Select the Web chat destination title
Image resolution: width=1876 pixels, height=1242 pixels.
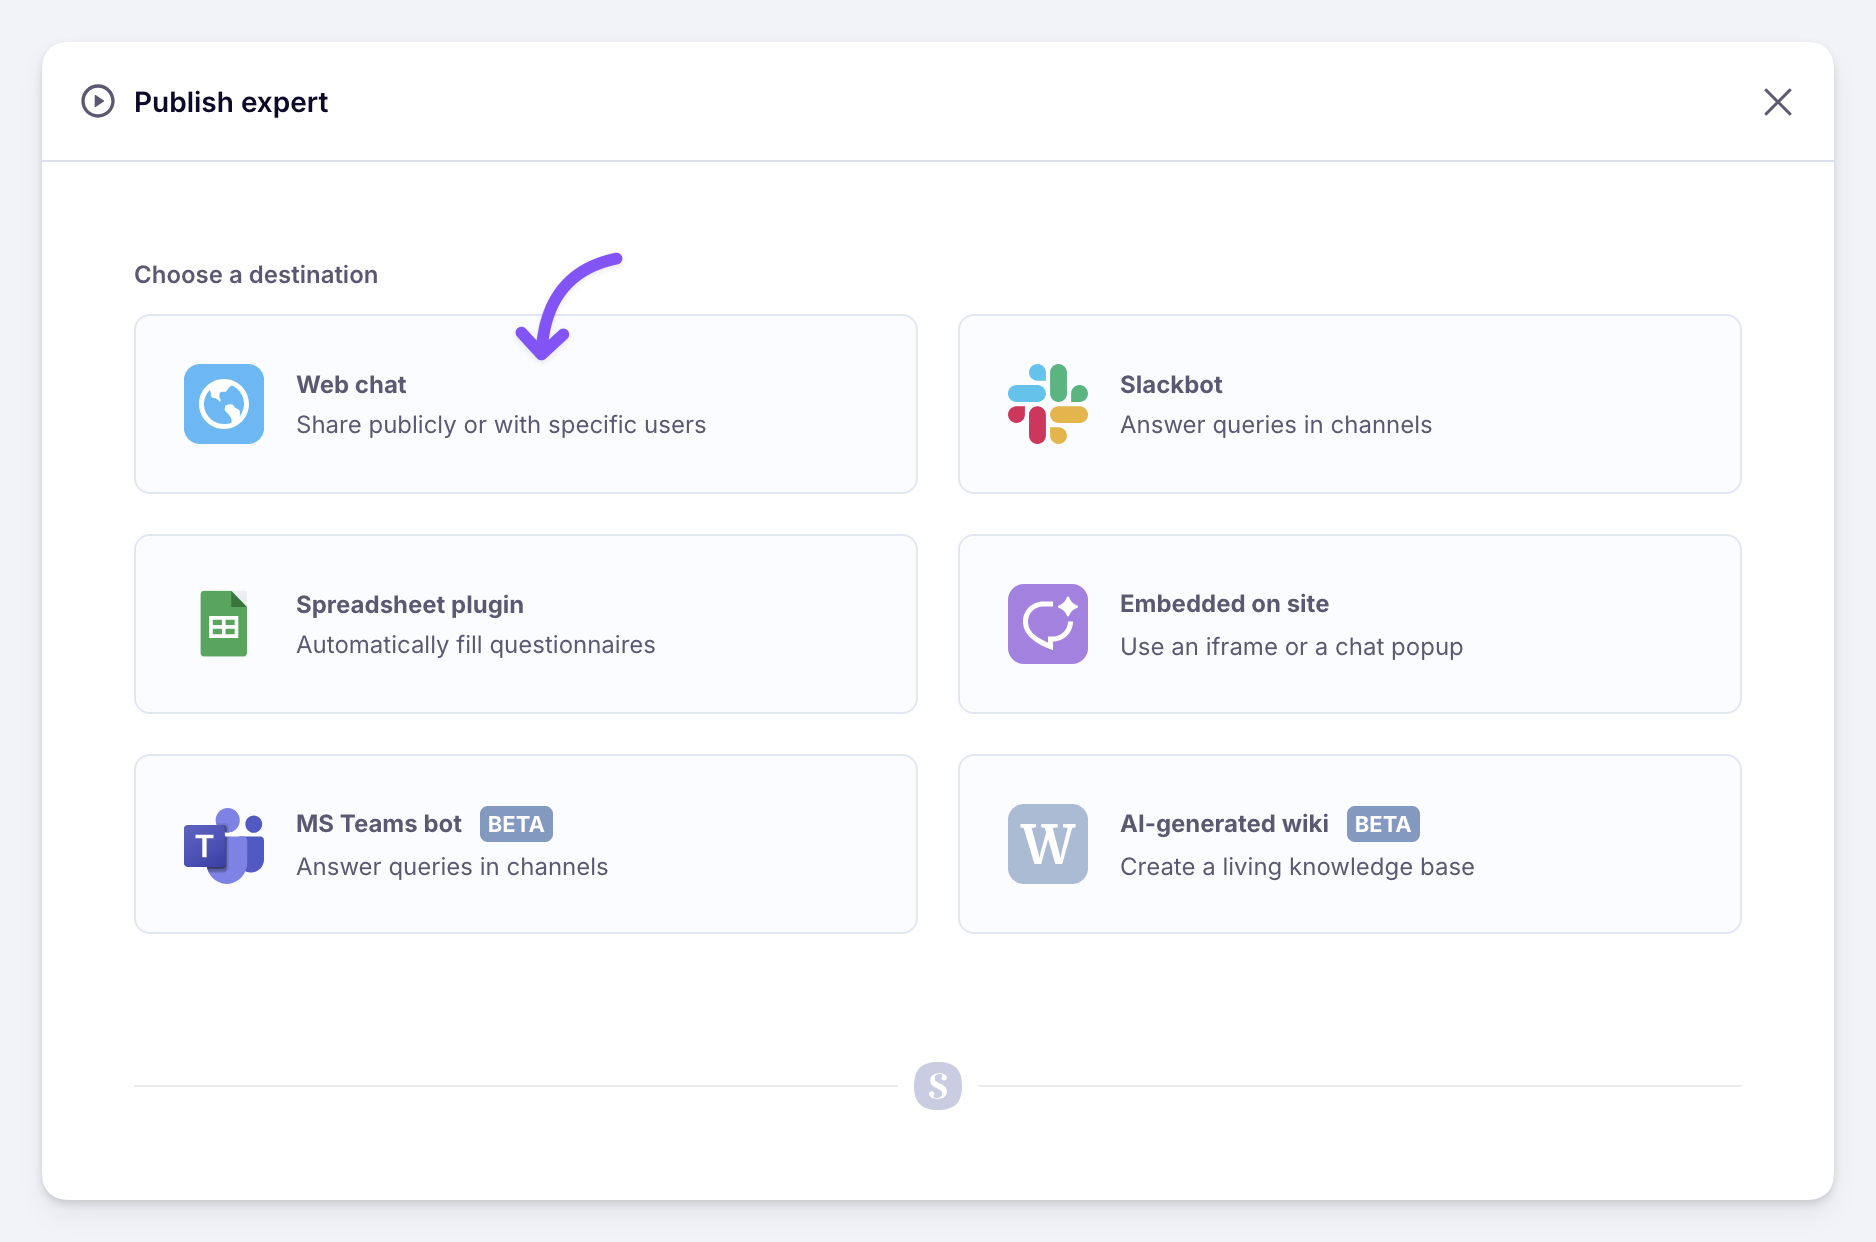351,385
